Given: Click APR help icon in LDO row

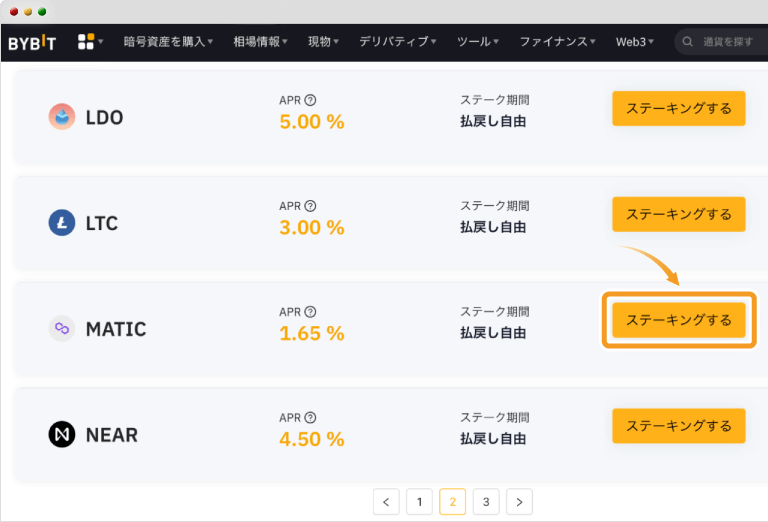Looking at the screenshot, I should pyautogui.click(x=310, y=100).
